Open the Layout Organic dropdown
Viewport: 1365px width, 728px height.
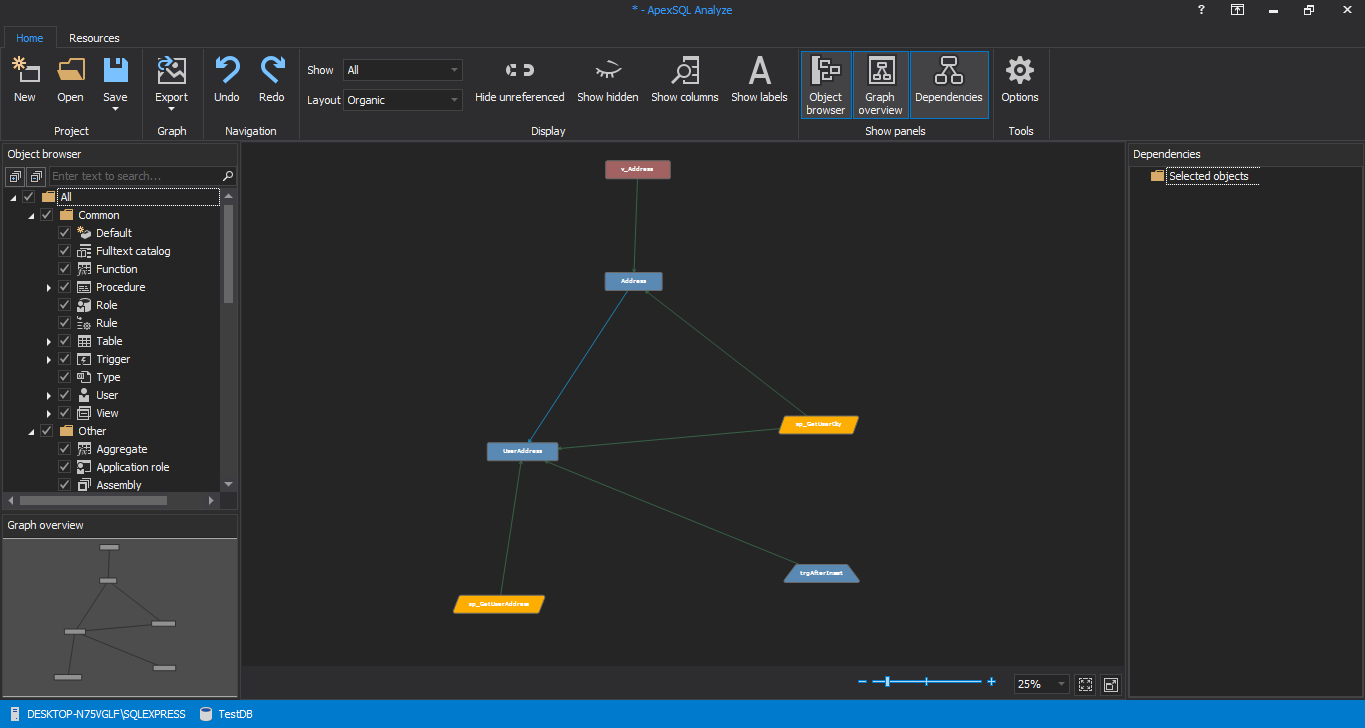click(403, 100)
